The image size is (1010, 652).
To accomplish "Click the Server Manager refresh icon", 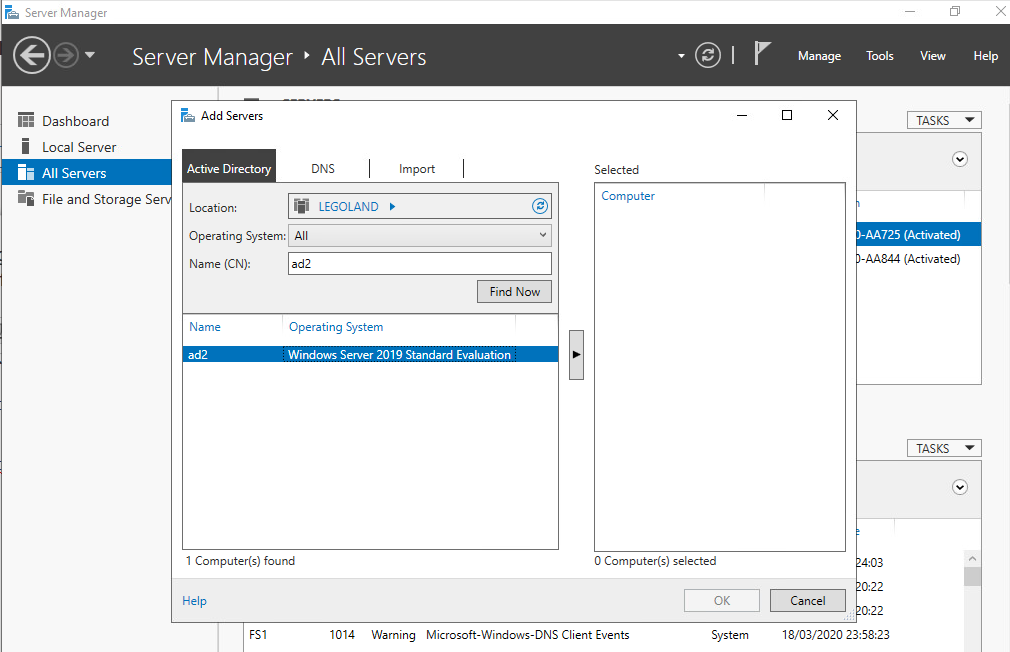I will [708, 55].
